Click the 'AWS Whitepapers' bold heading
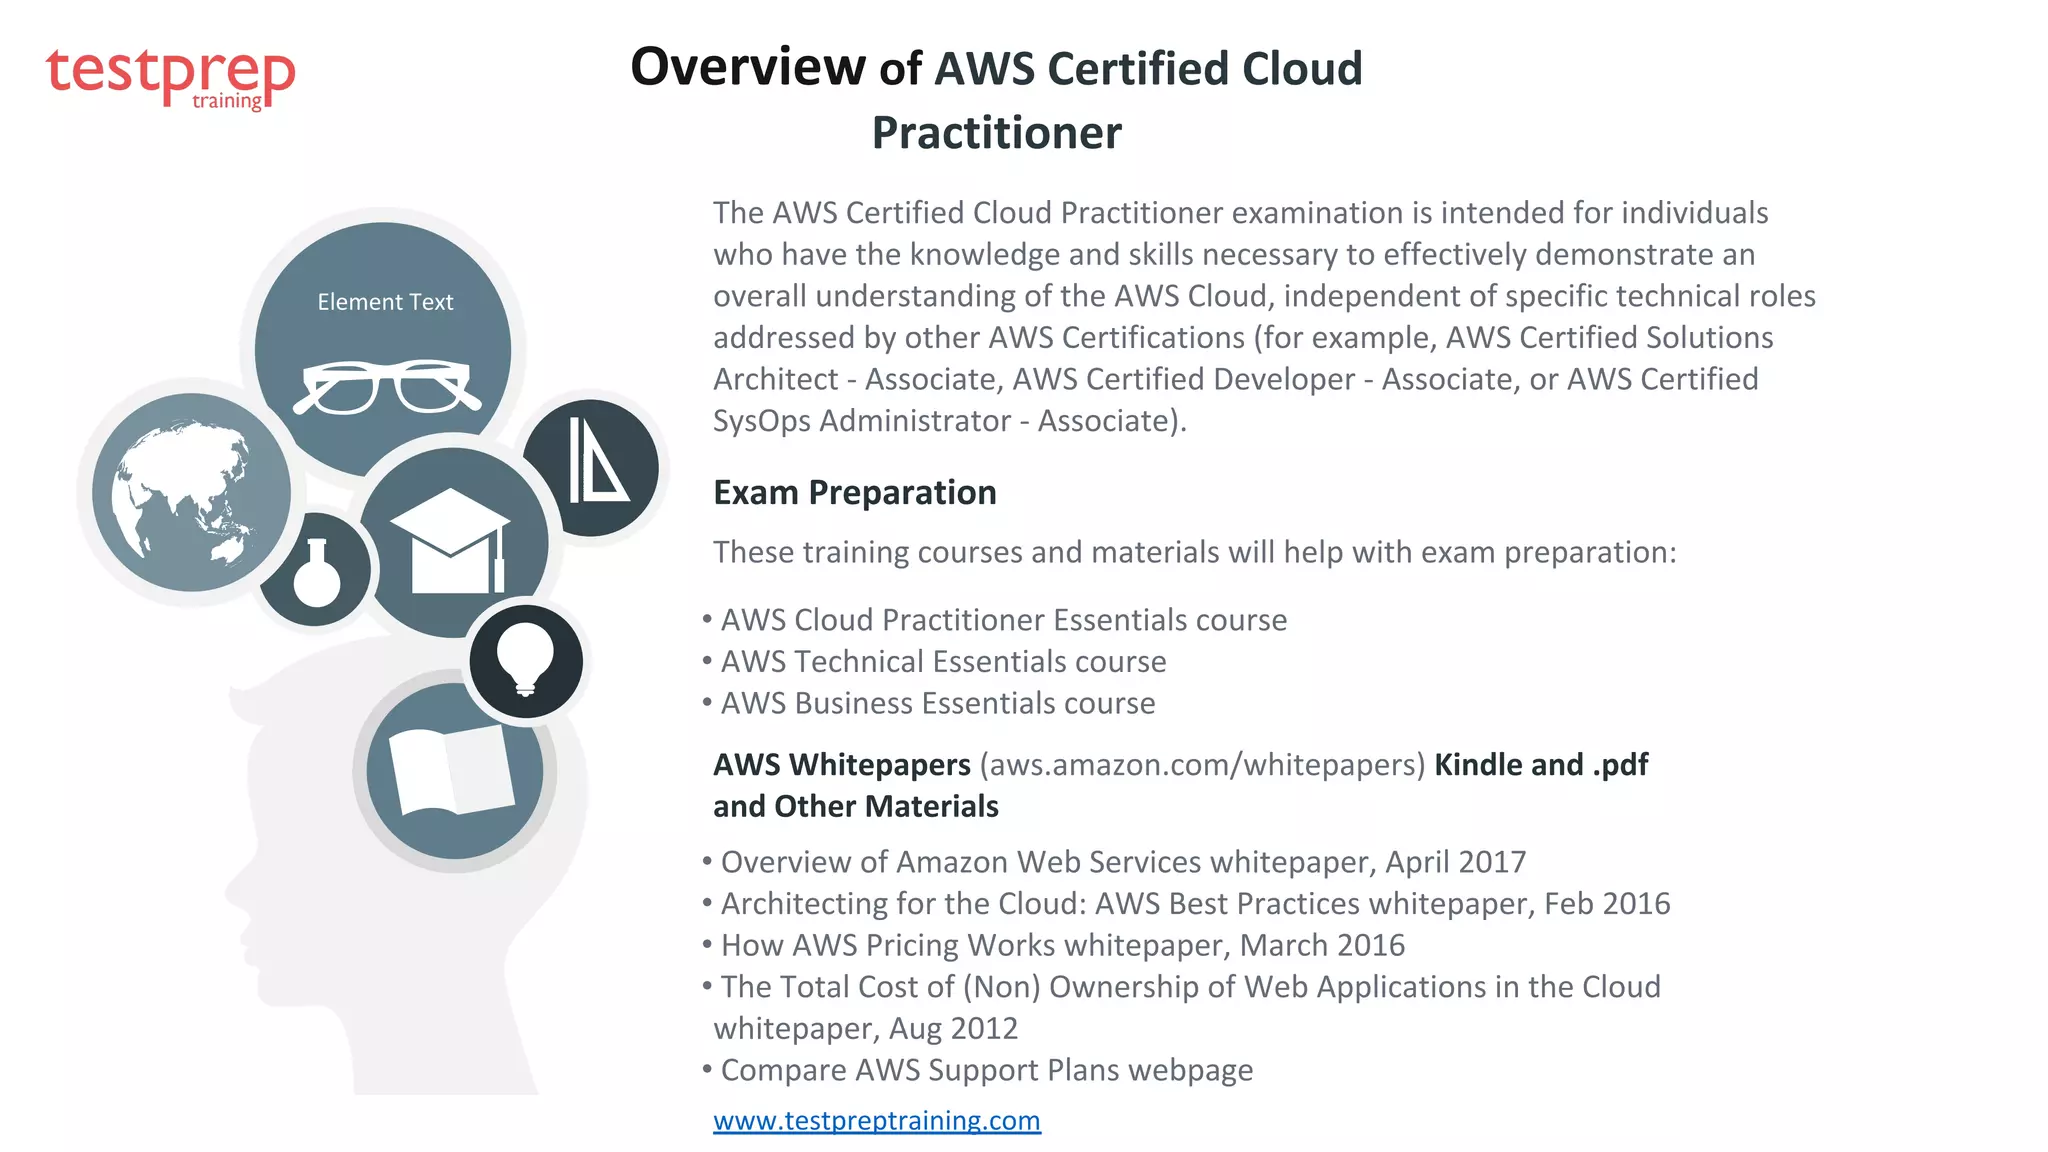 pos(841,765)
